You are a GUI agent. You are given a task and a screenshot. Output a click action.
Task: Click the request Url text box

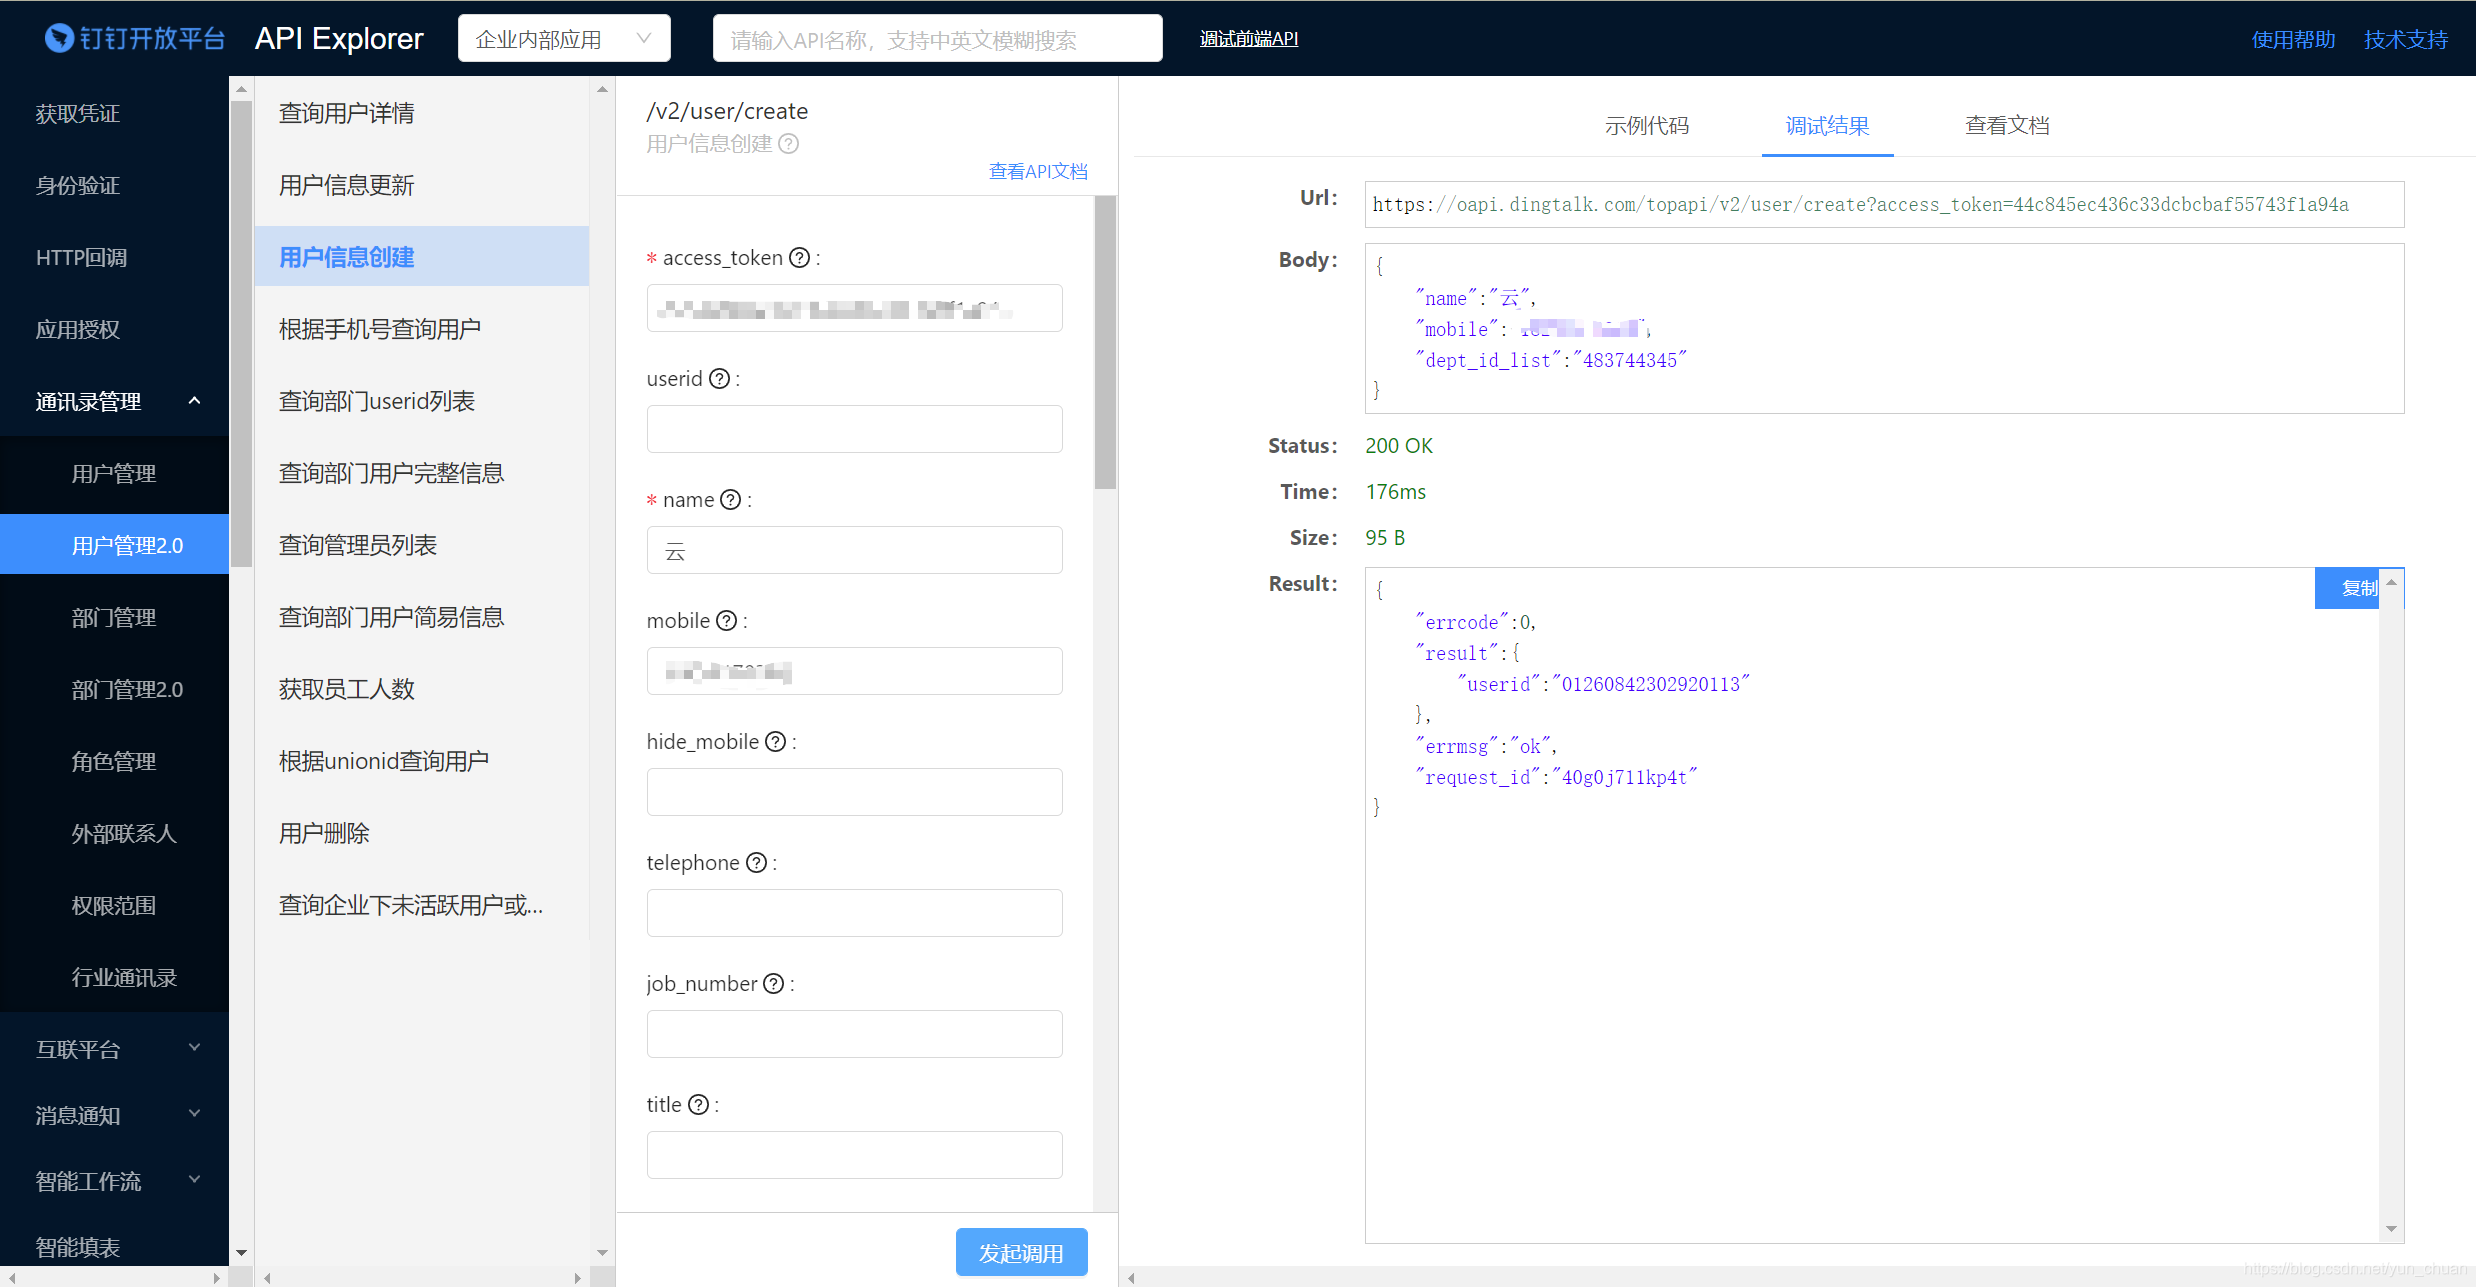1884,204
